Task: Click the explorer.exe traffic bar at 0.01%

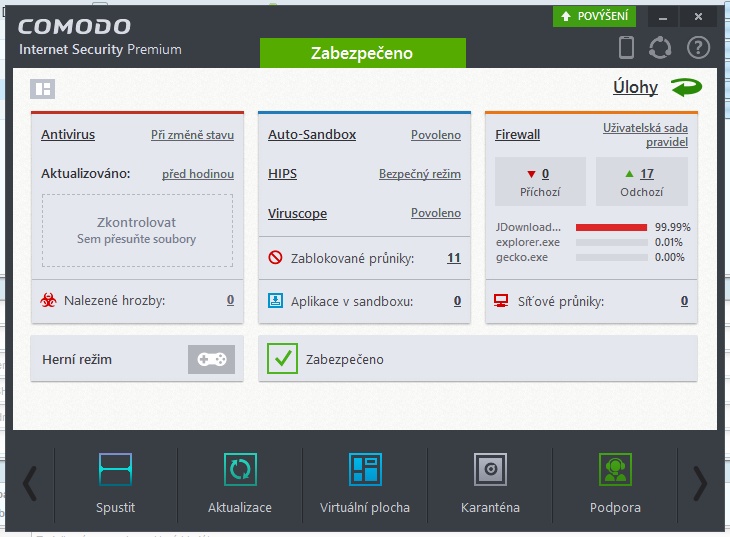Action: point(611,242)
